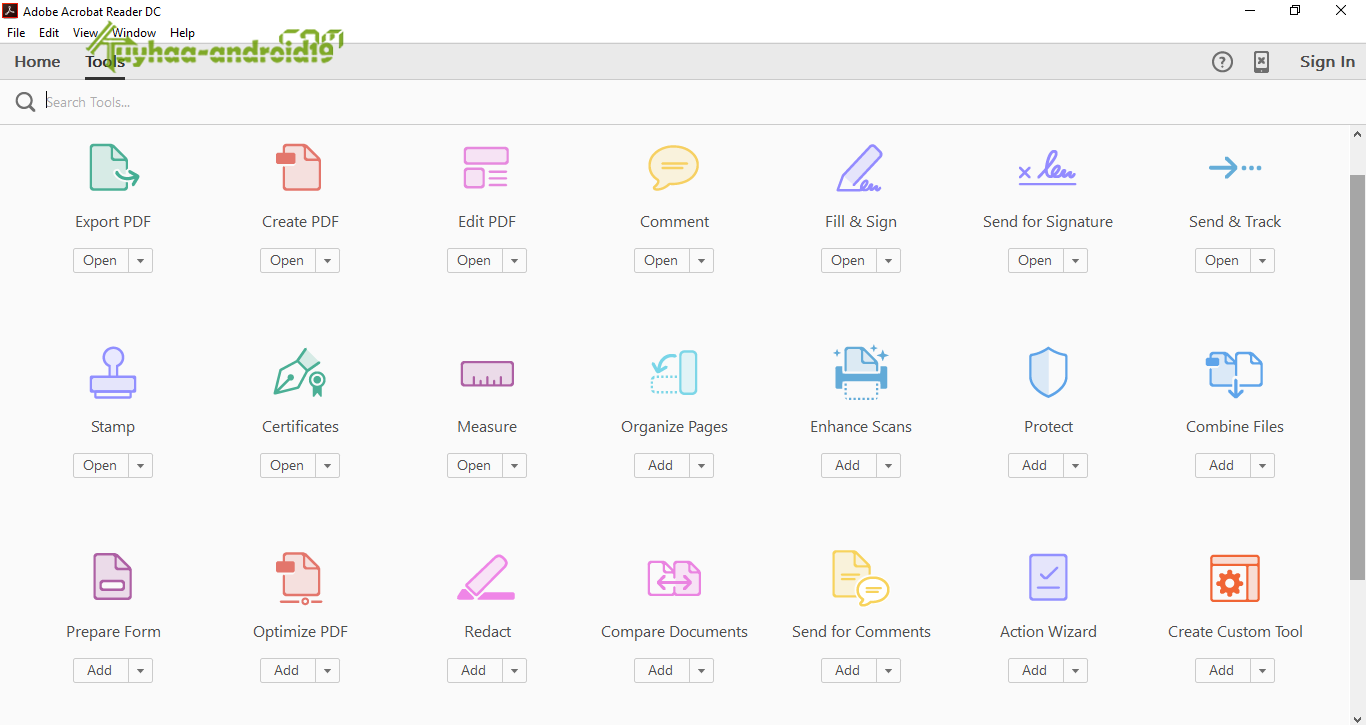Click the Create Custom Tool gear icon

coord(1235,578)
